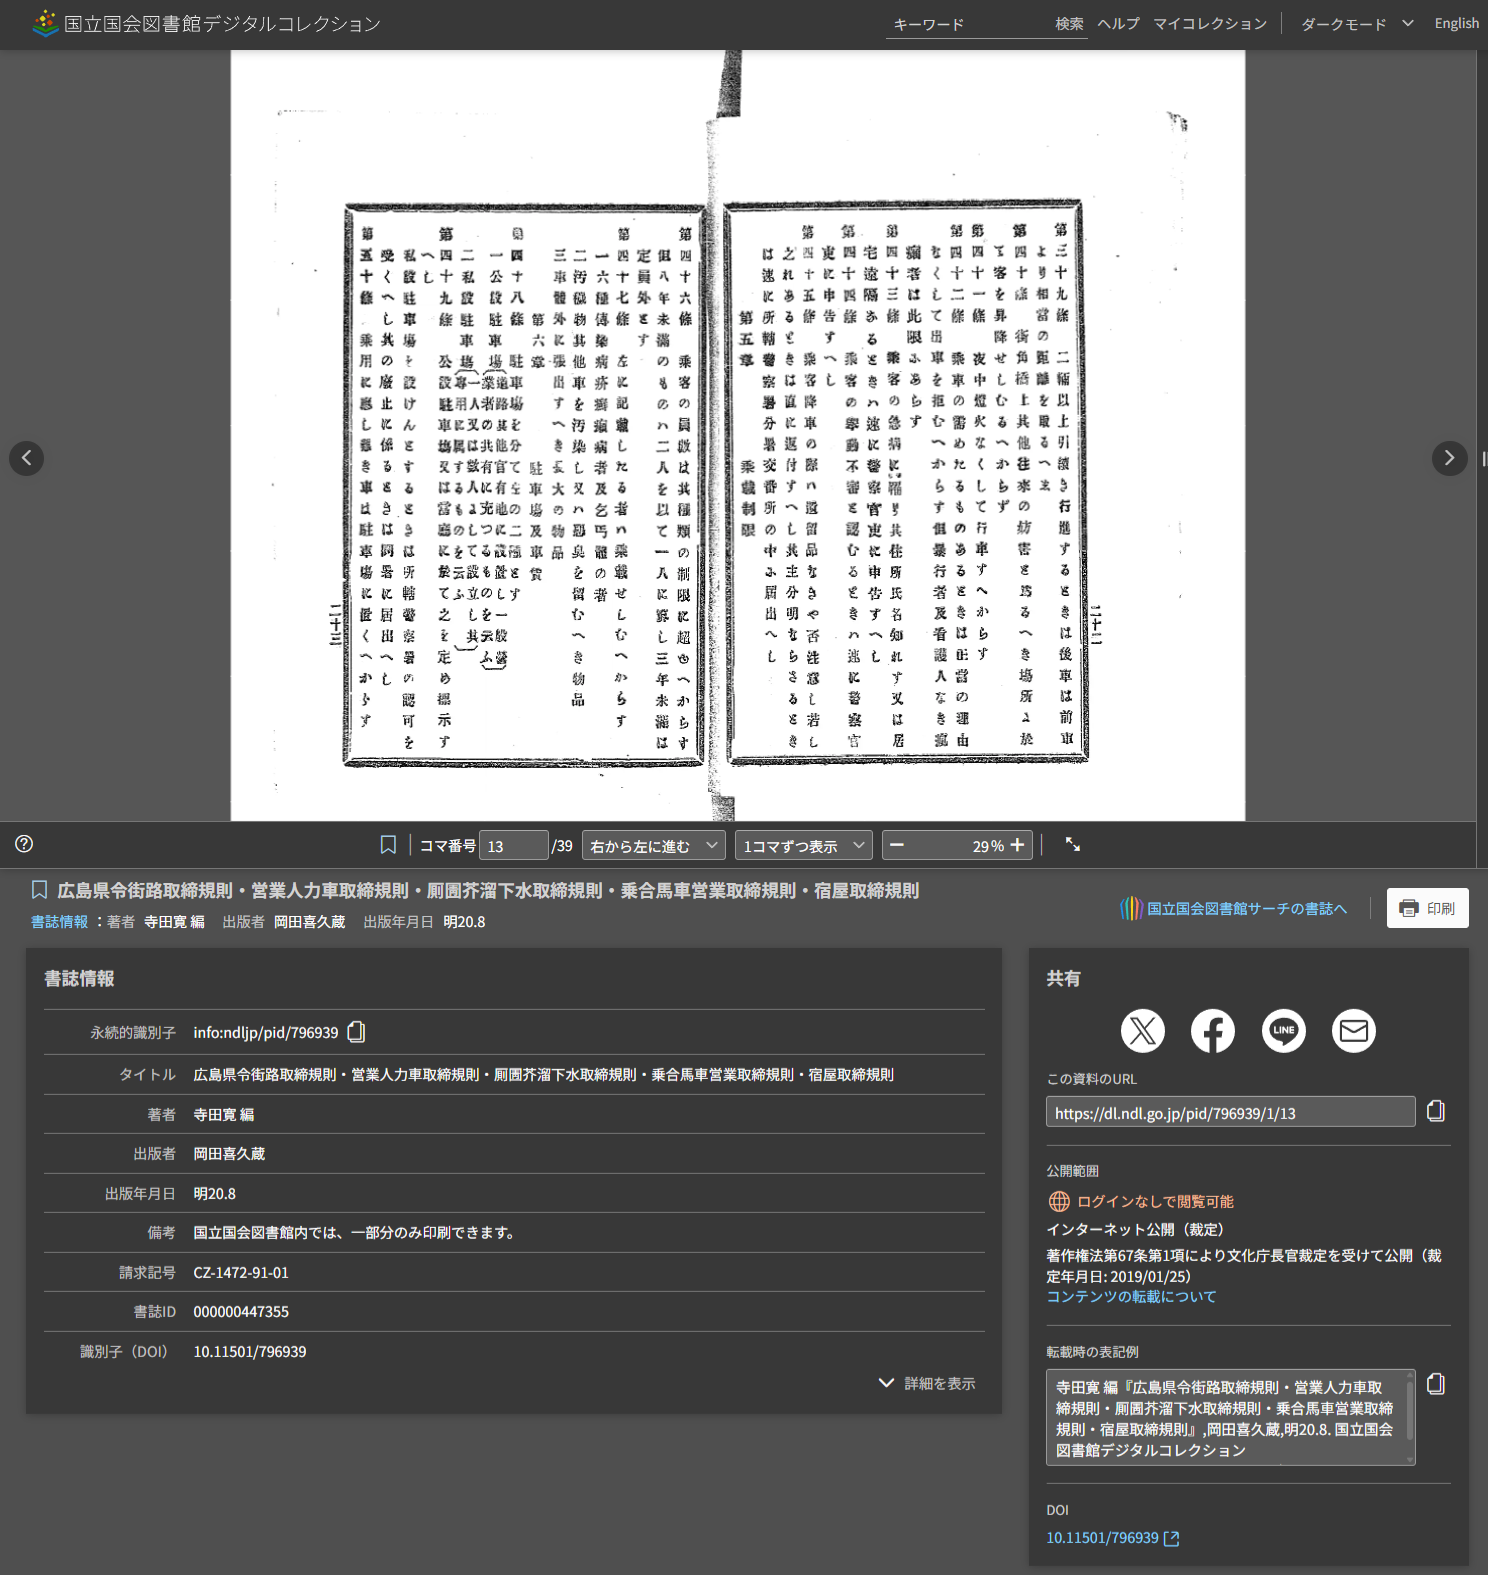Open the ヘルプ menu item
The height and width of the screenshot is (1575, 1488).
1118,24
